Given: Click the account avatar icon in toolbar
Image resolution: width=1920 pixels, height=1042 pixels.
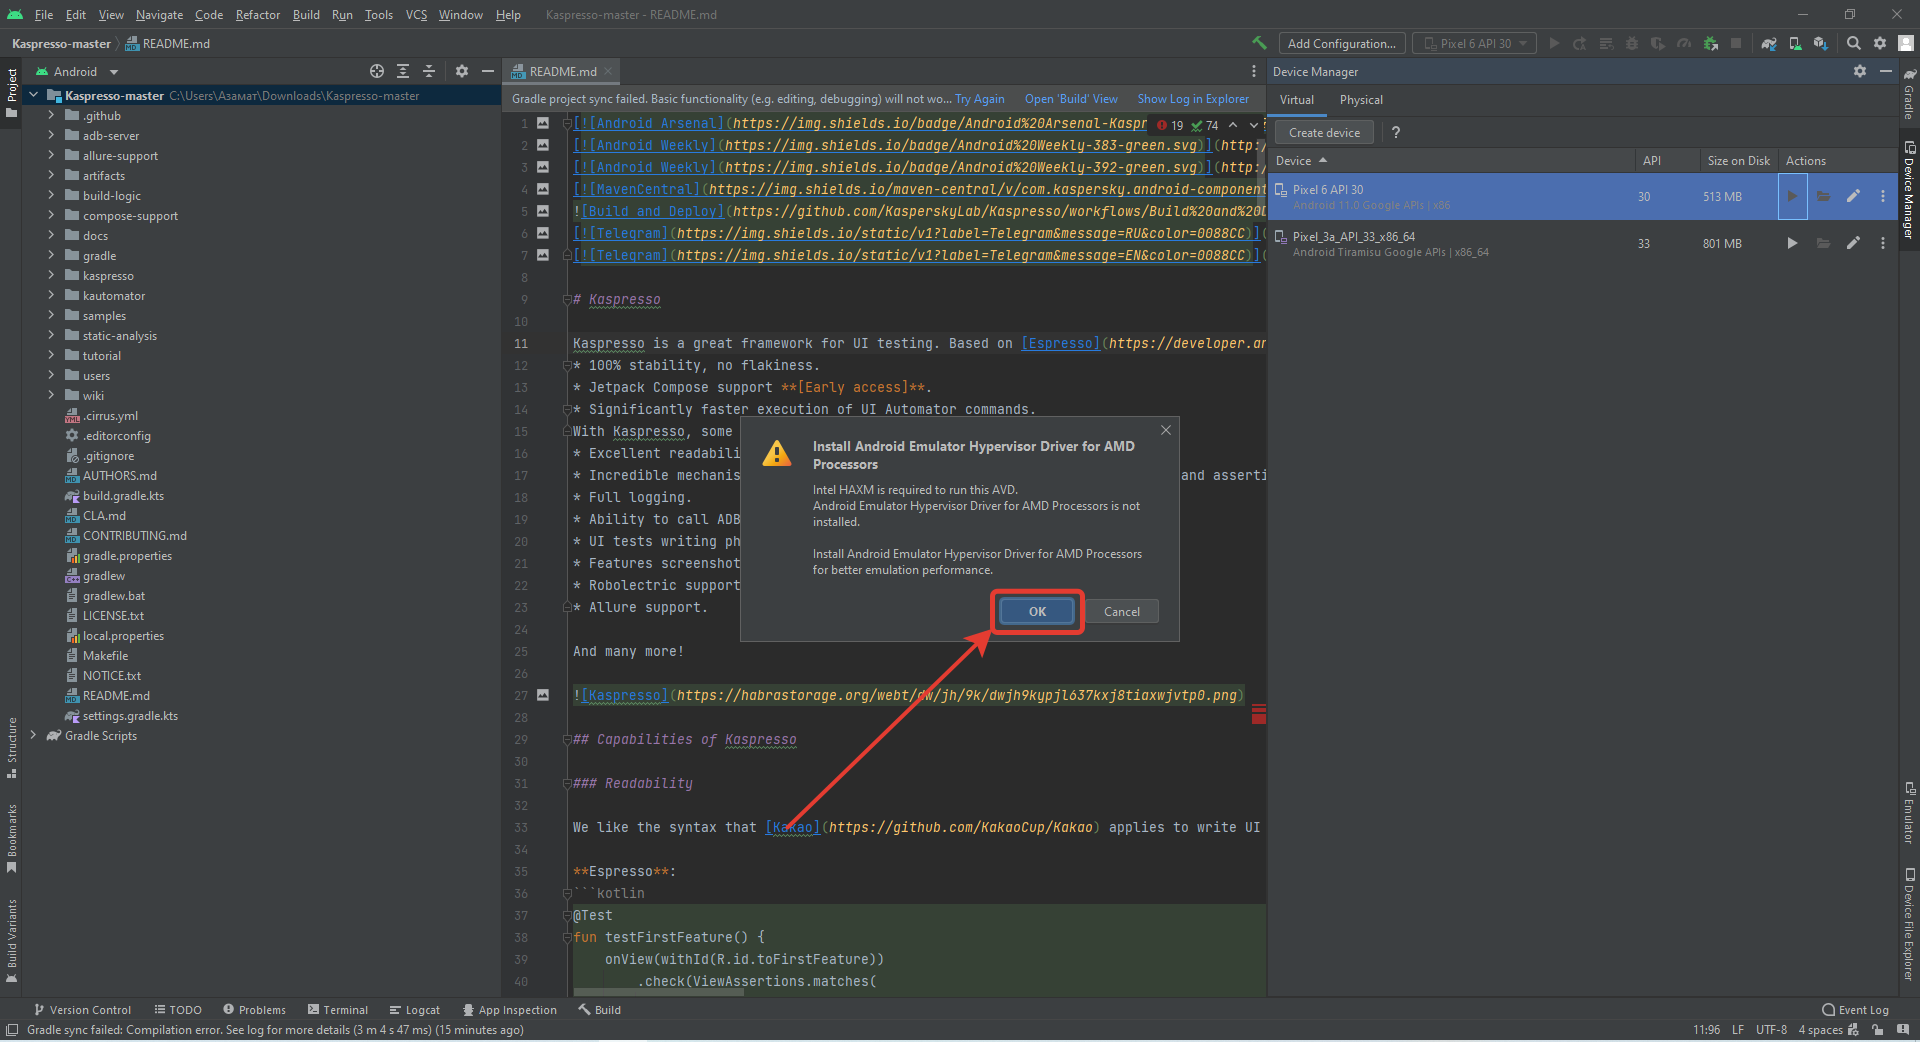Looking at the screenshot, I should click(1906, 43).
